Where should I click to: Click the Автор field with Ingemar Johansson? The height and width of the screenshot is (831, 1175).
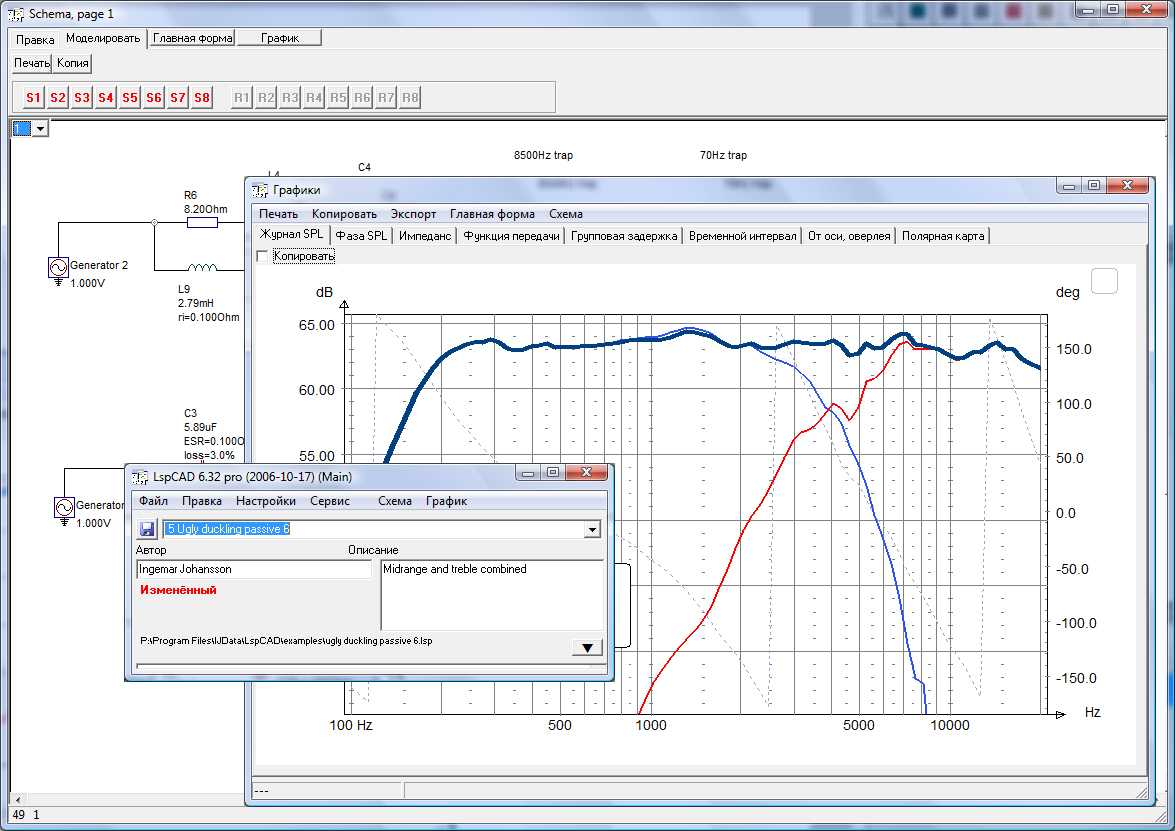coord(254,569)
